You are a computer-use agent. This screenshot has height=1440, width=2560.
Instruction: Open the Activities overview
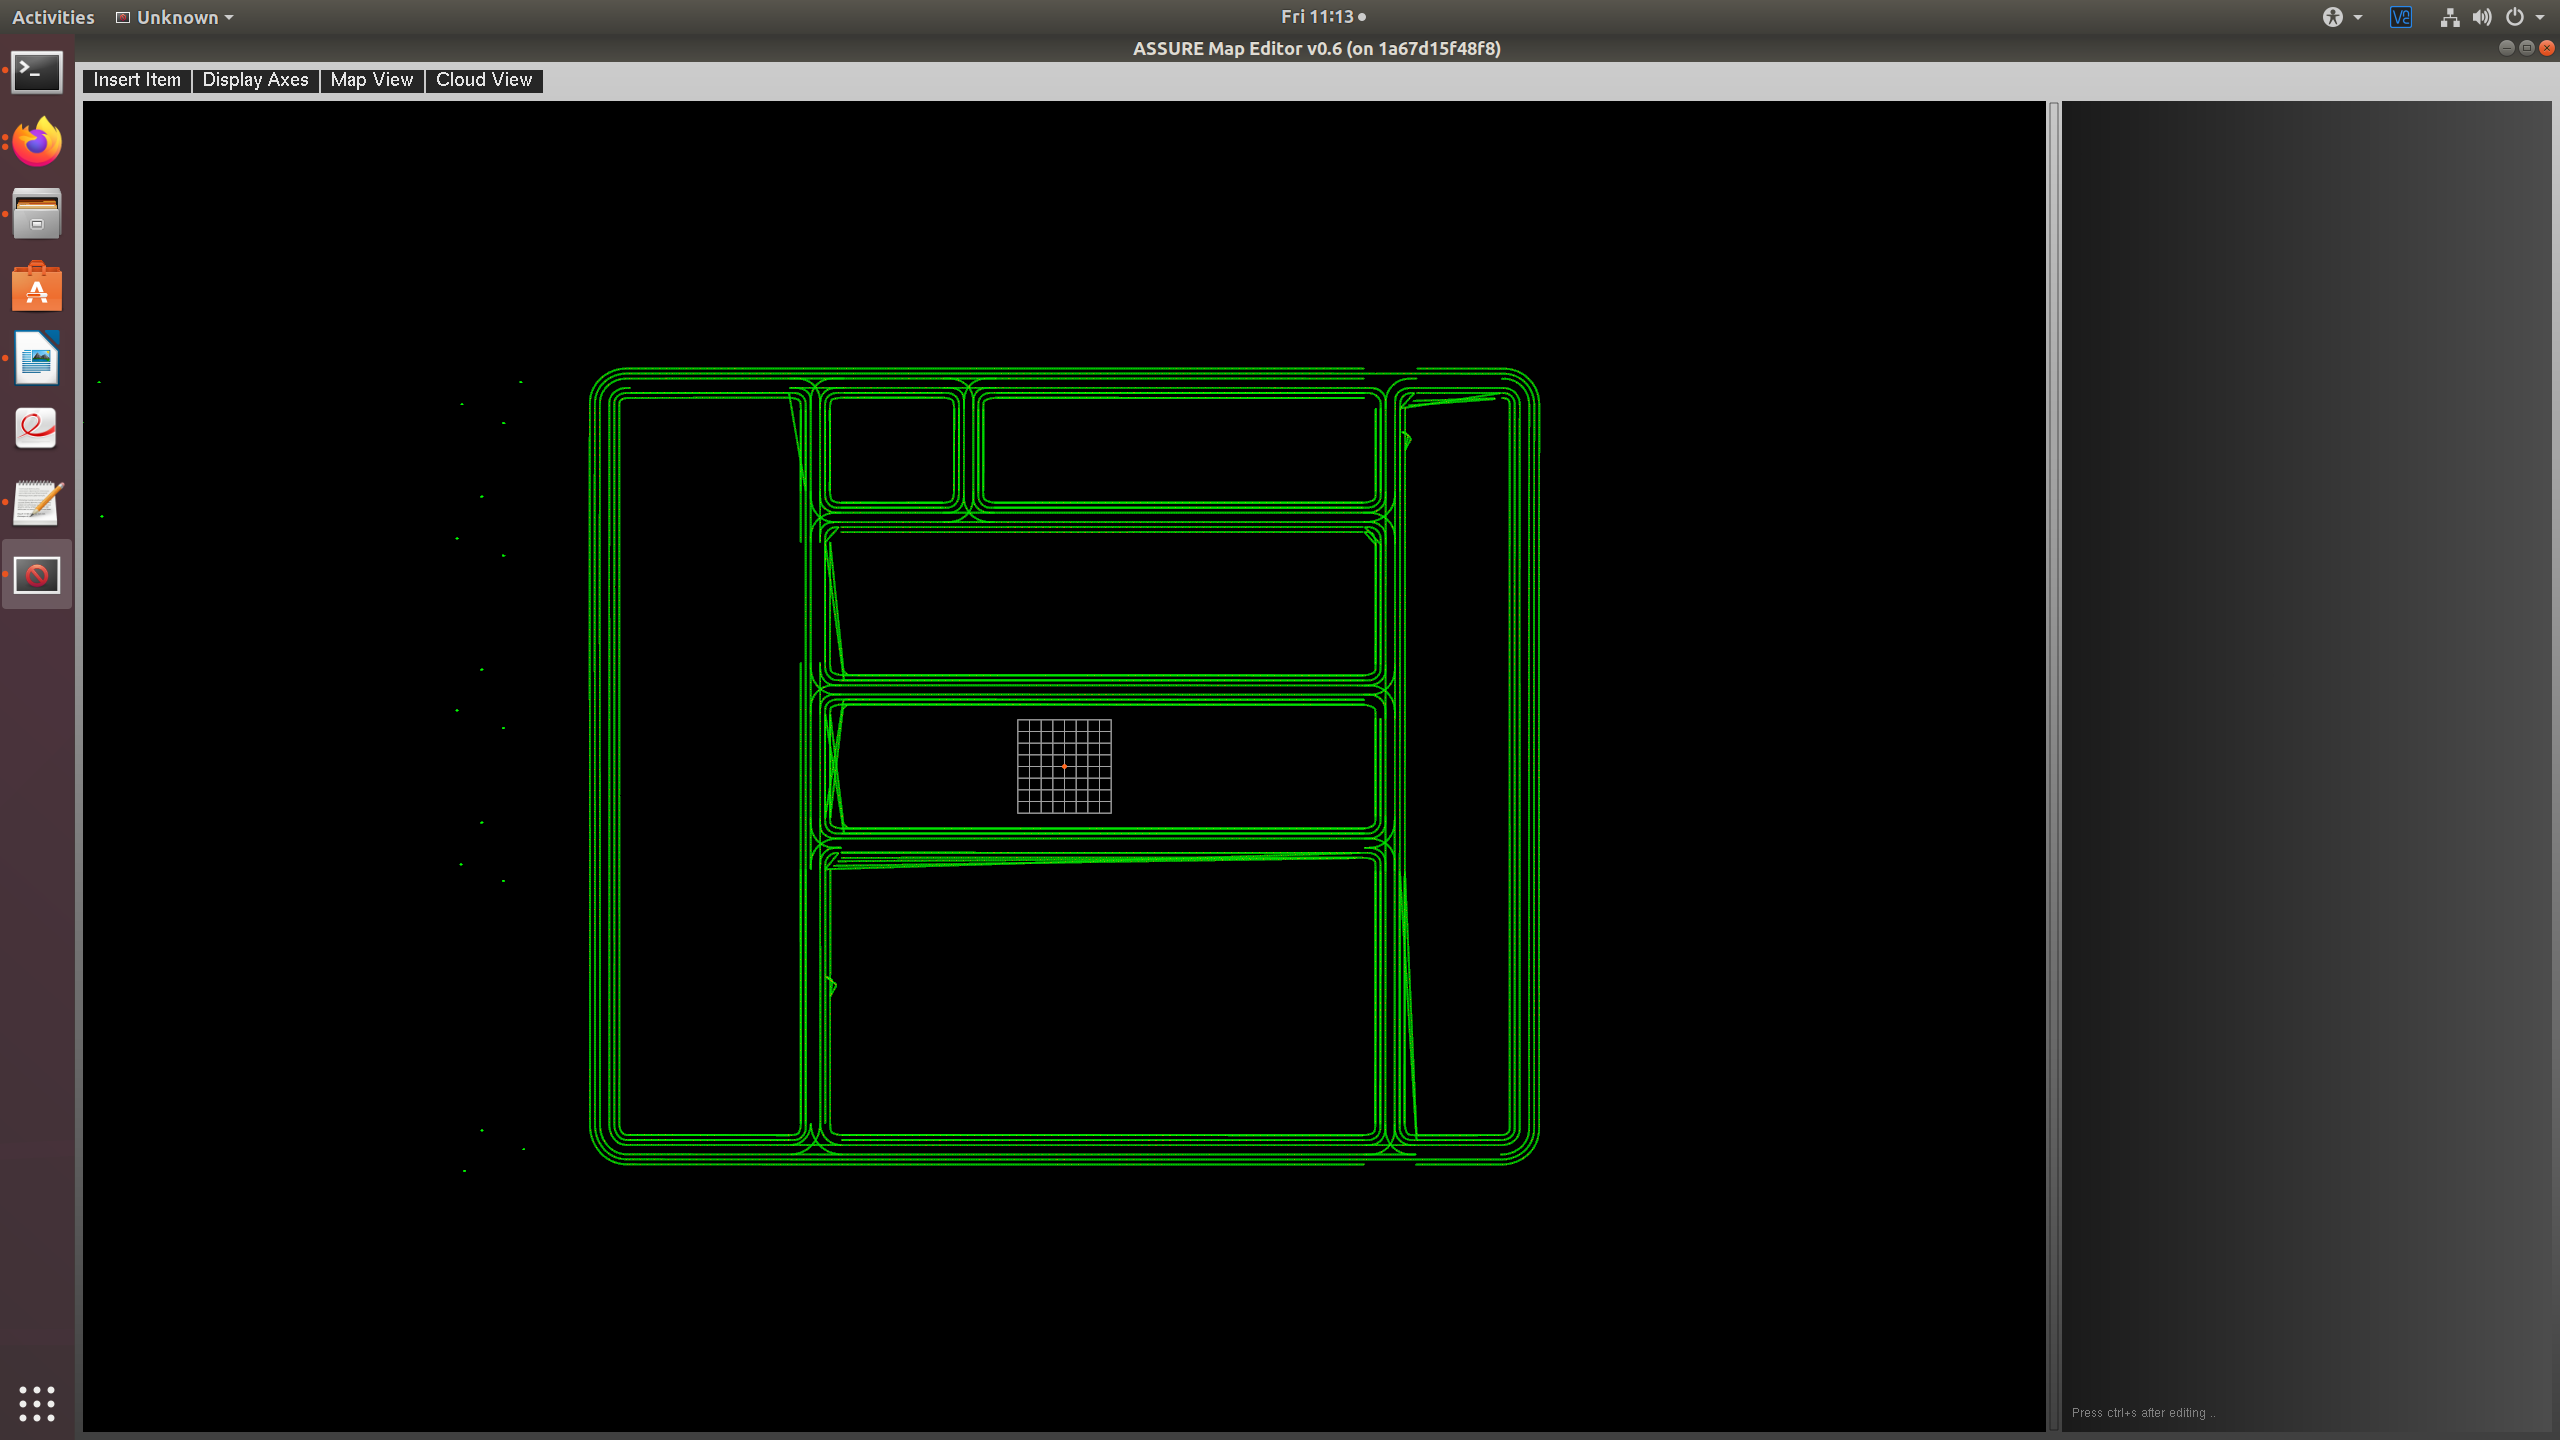pyautogui.click(x=52, y=17)
